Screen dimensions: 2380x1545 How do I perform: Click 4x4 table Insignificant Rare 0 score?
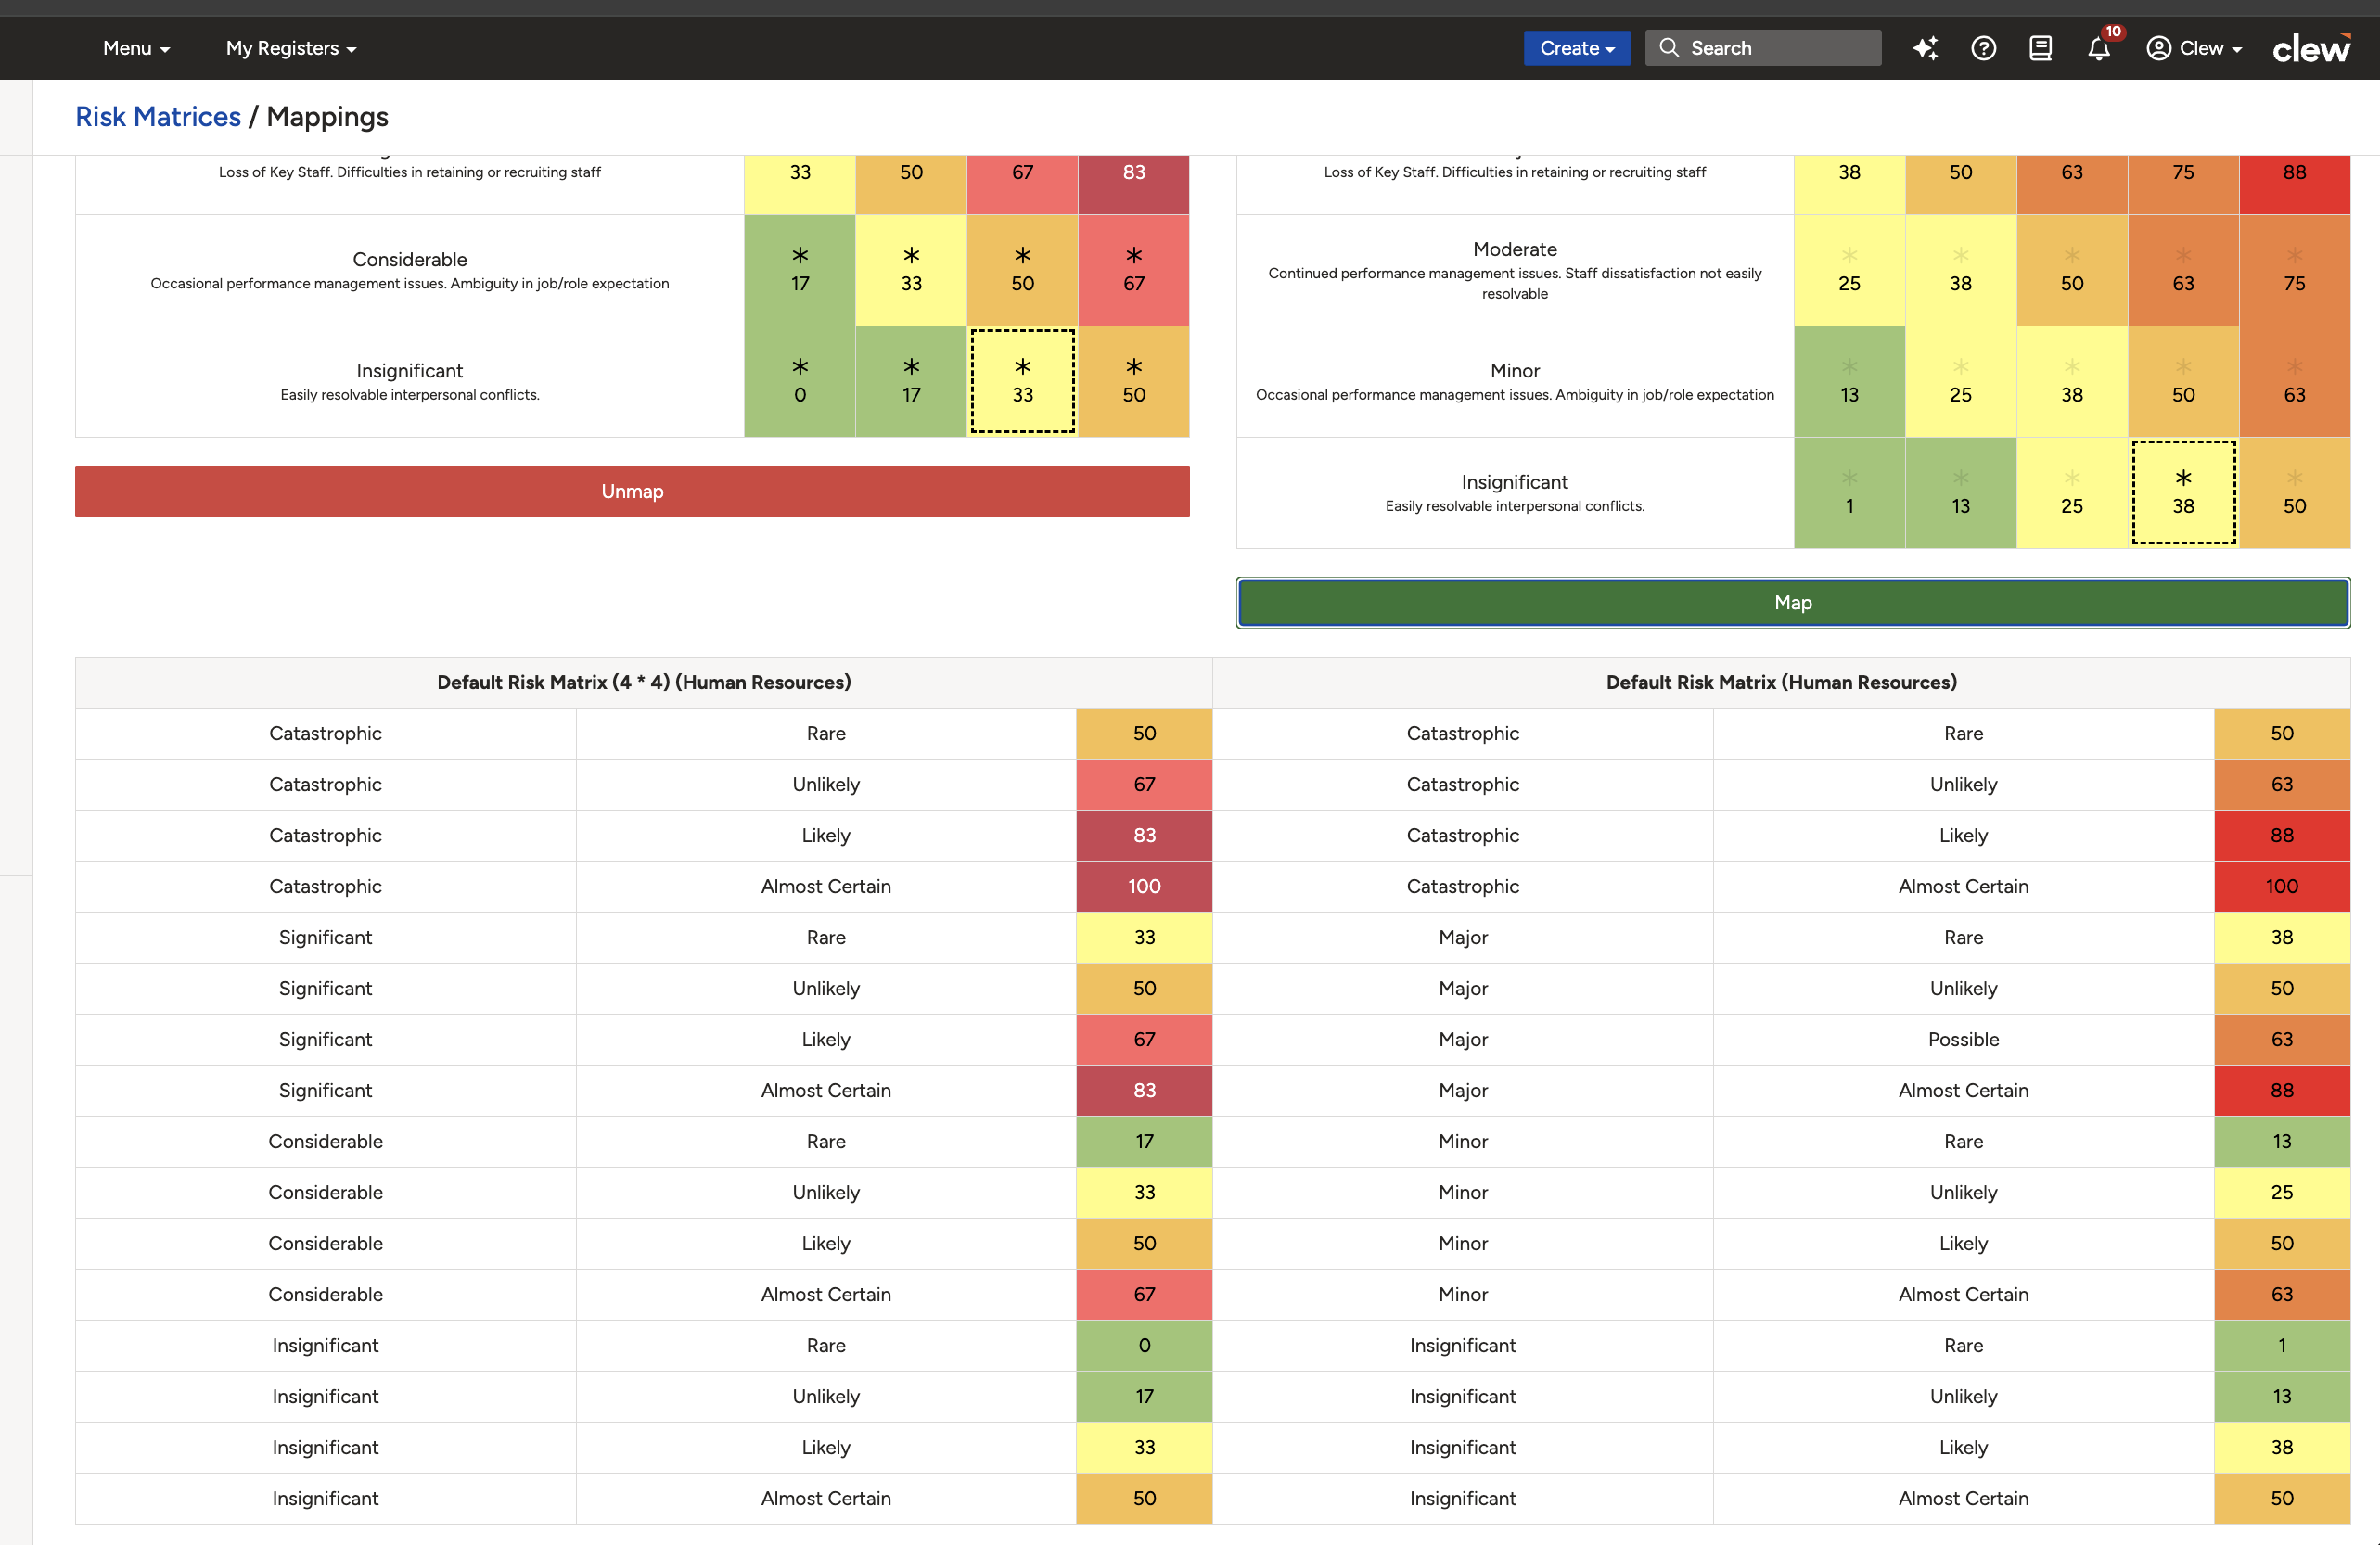click(x=1144, y=1345)
